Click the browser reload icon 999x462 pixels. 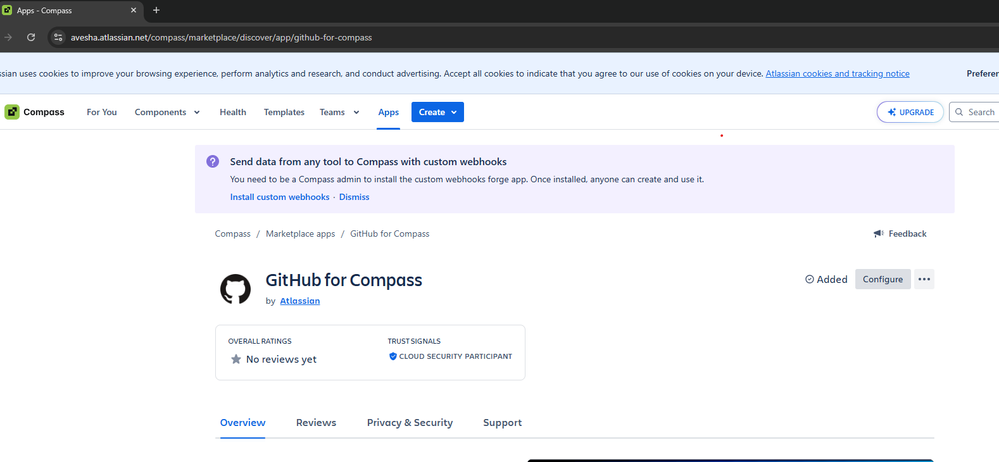(31, 38)
